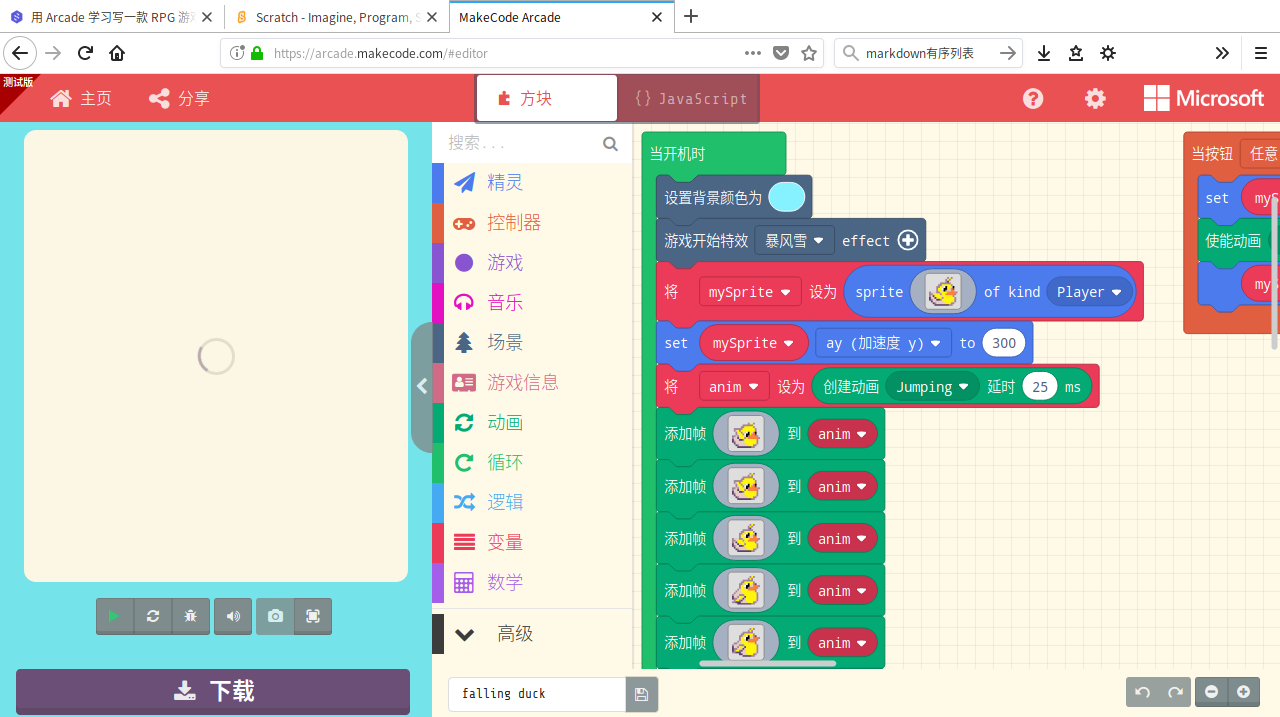Viewport: 1280px width, 717px height.
Task: Redo the block change
Action: click(1175, 692)
